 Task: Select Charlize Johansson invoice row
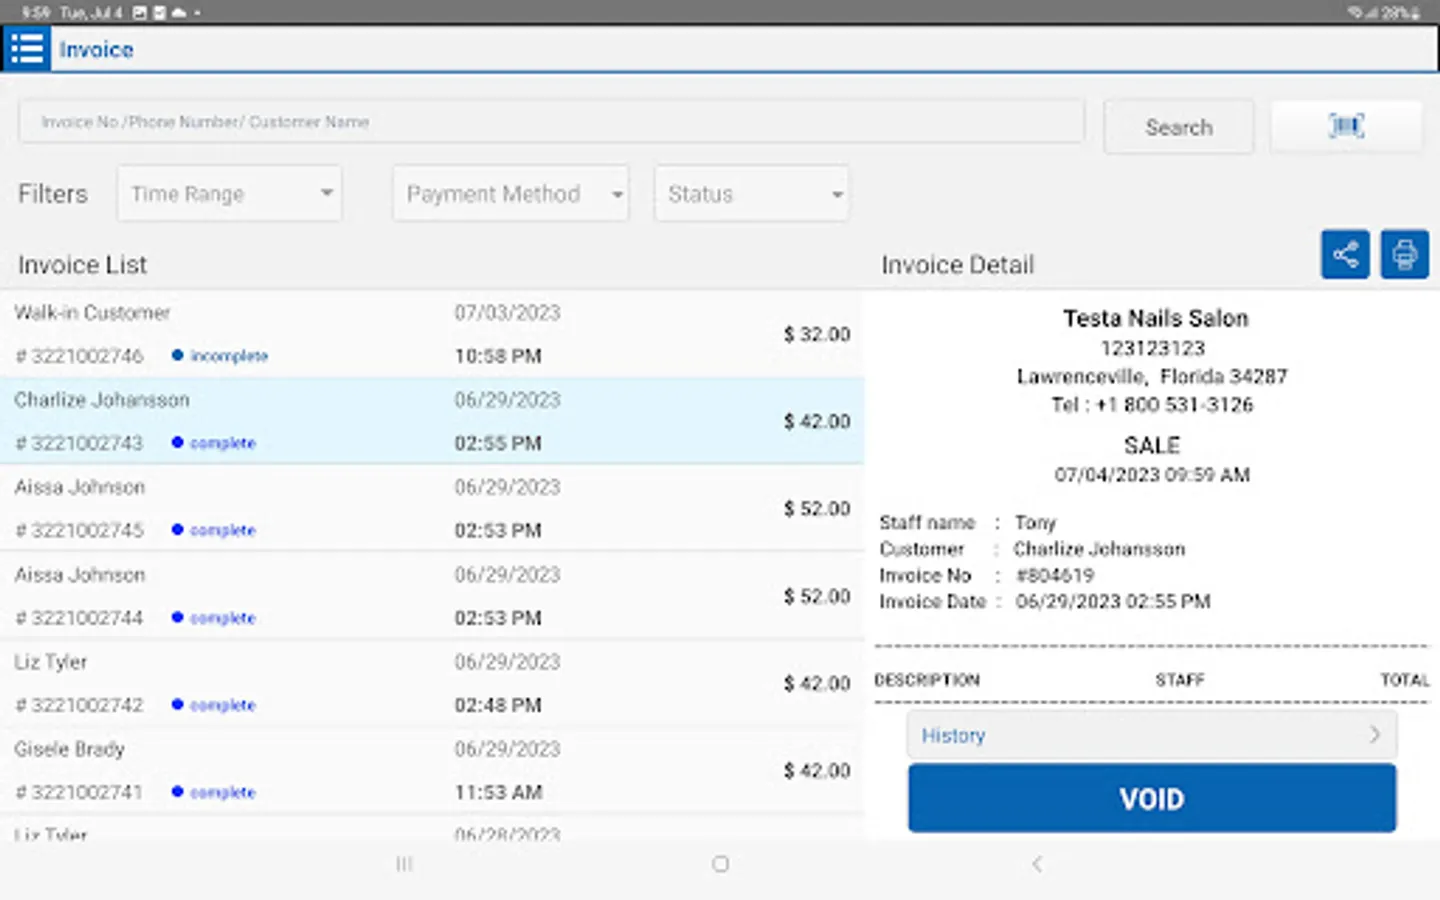(432, 421)
